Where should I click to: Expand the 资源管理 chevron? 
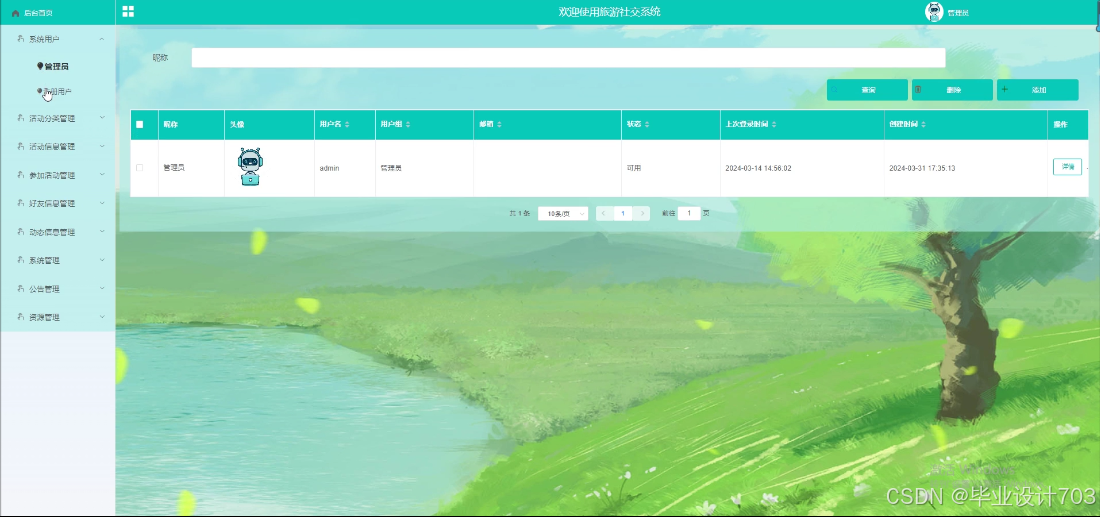[x=102, y=316]
